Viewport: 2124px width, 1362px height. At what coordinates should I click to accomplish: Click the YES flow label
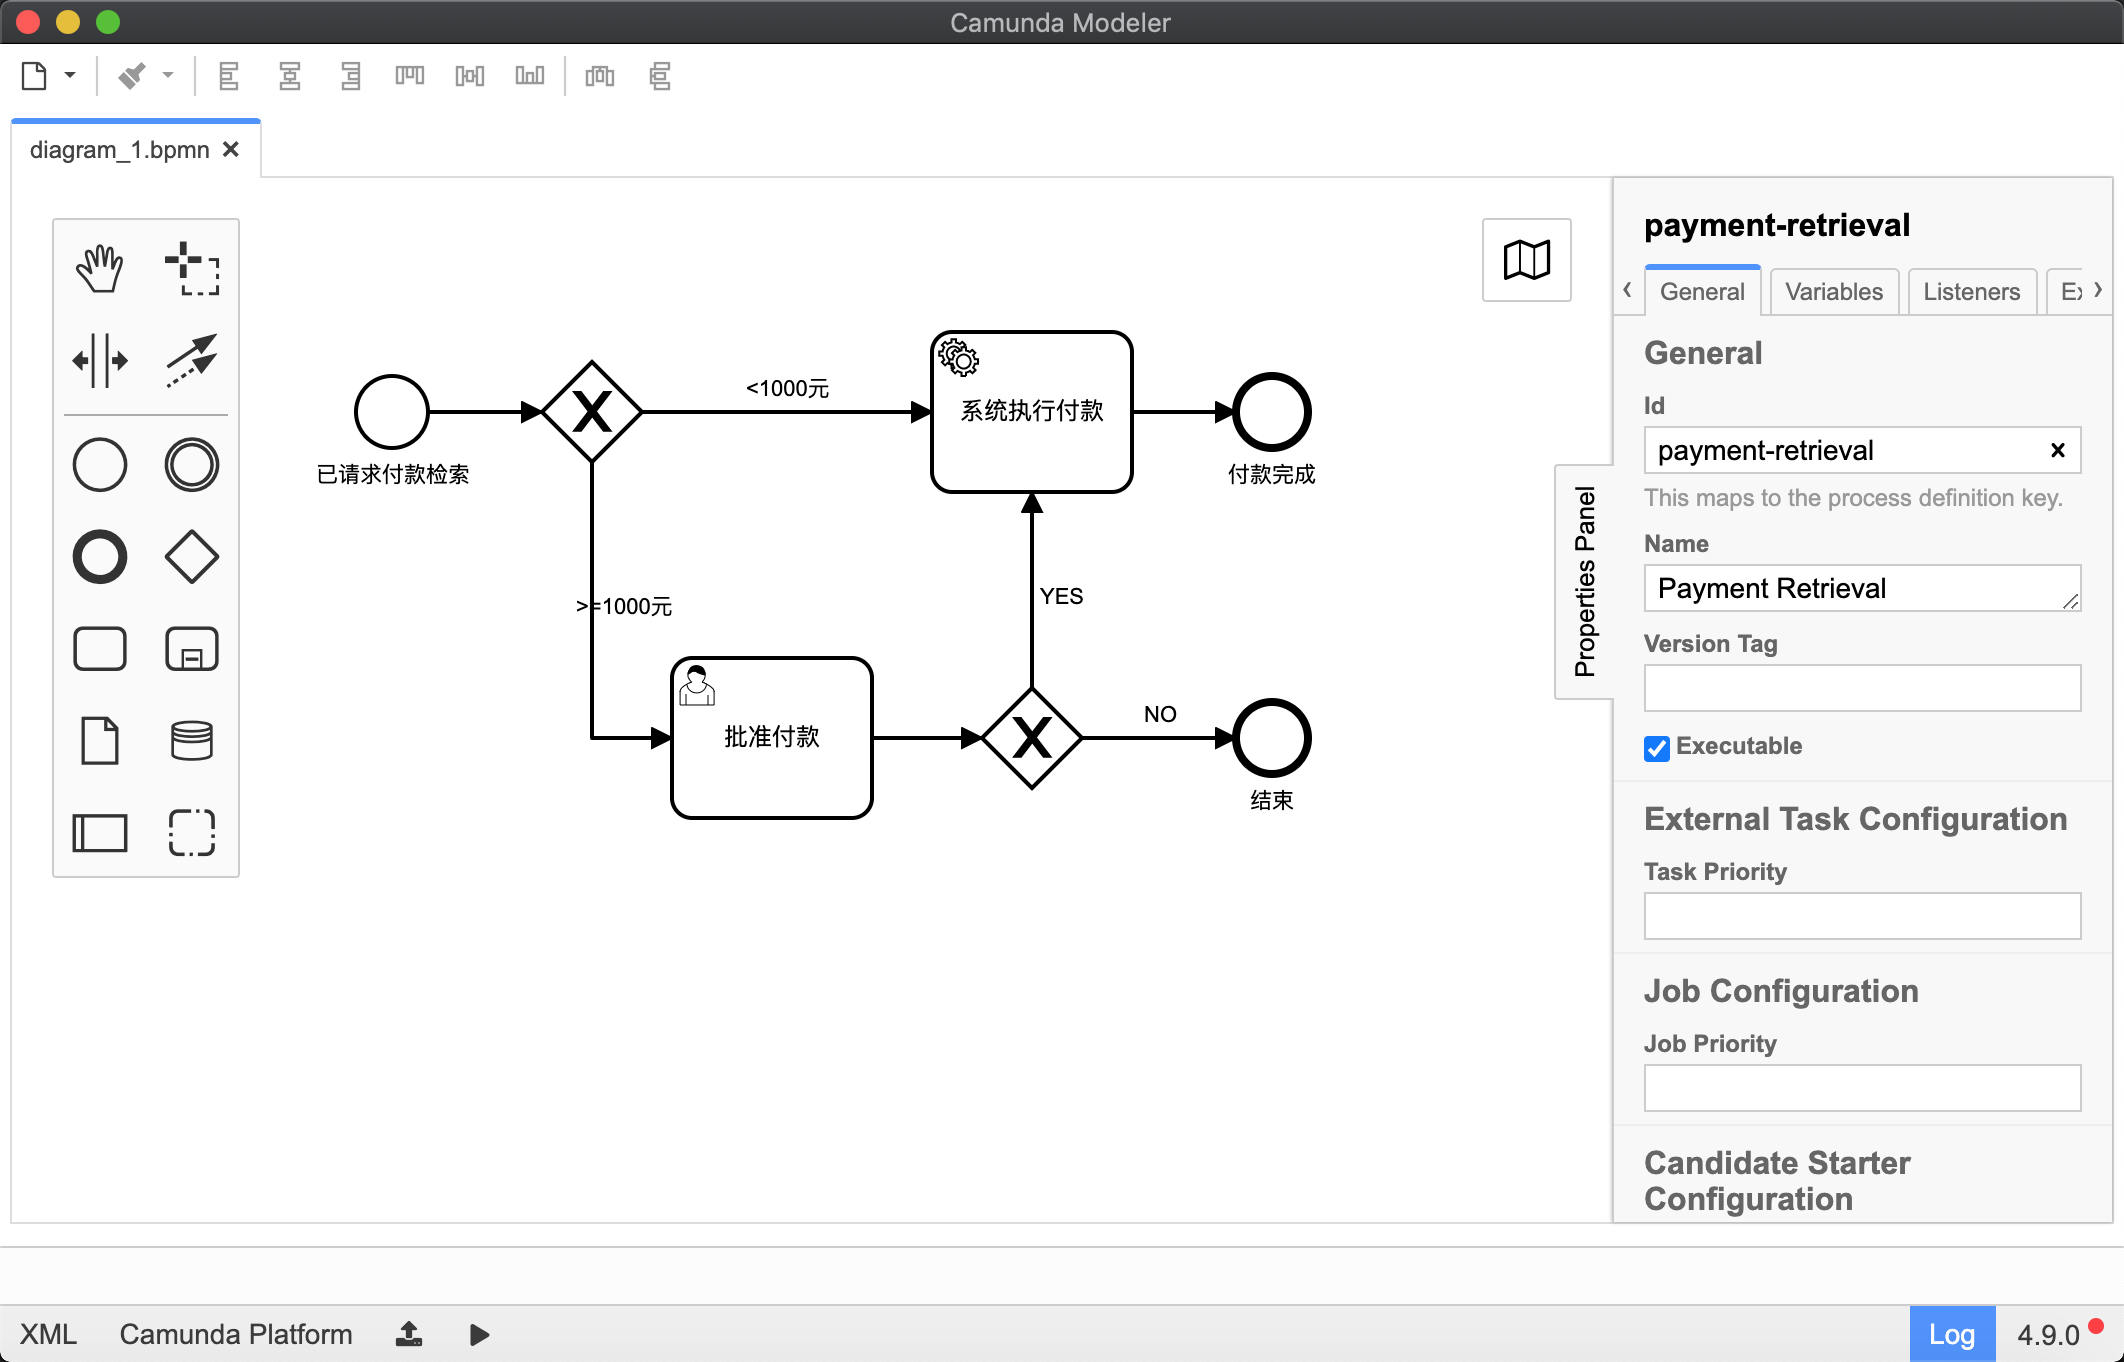tap(1061, 596)
